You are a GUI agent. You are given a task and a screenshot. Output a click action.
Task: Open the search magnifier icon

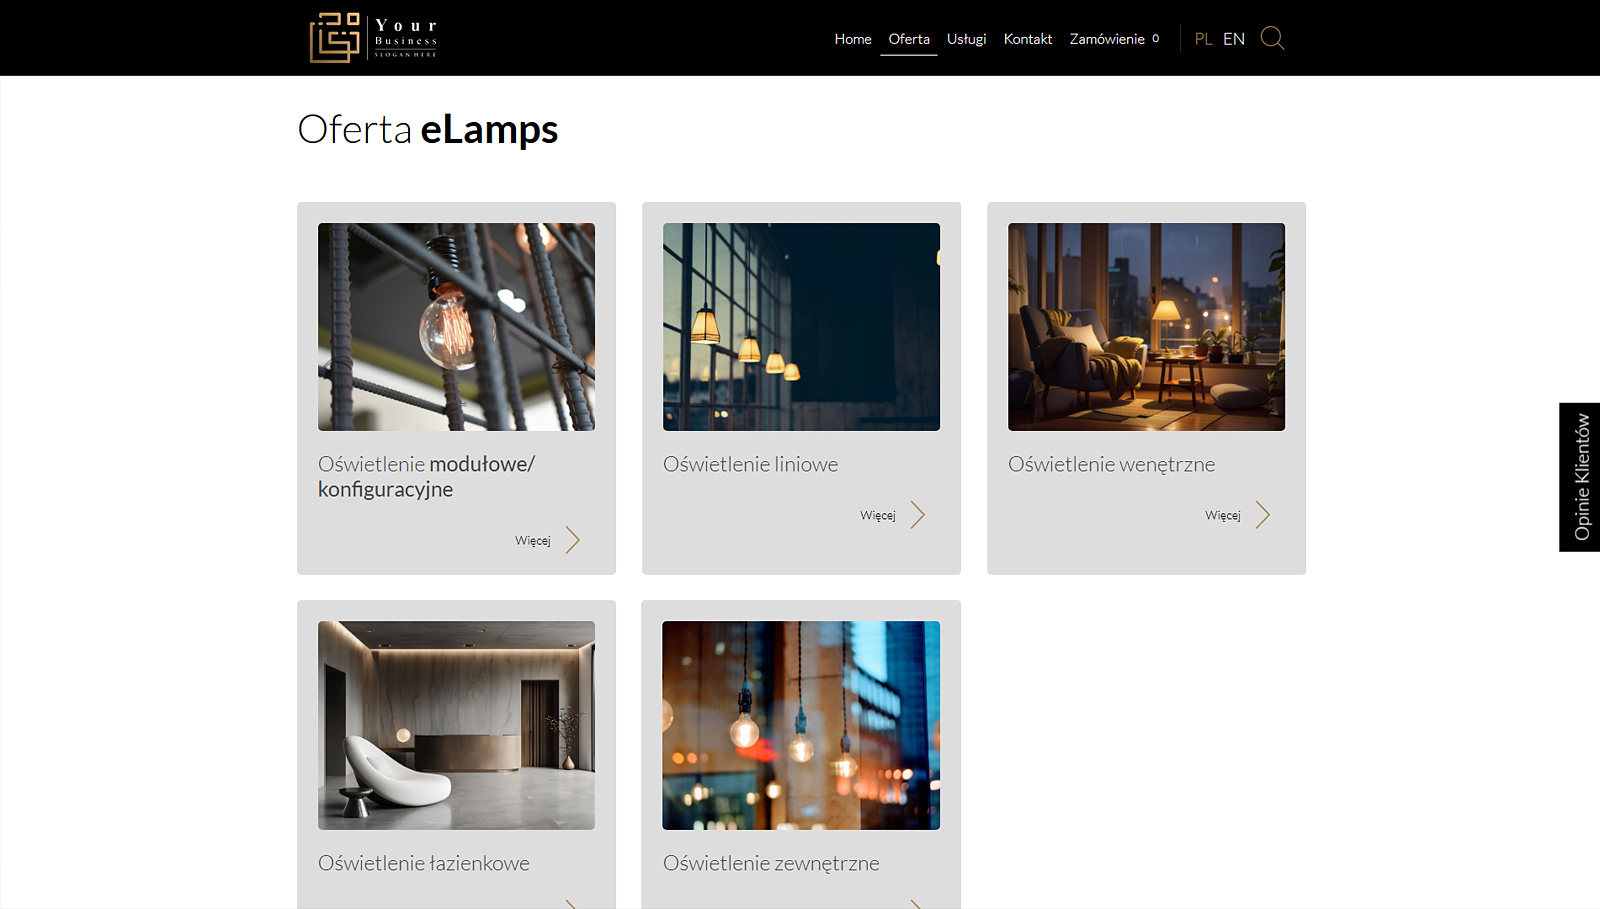[x=1272, y=38]
